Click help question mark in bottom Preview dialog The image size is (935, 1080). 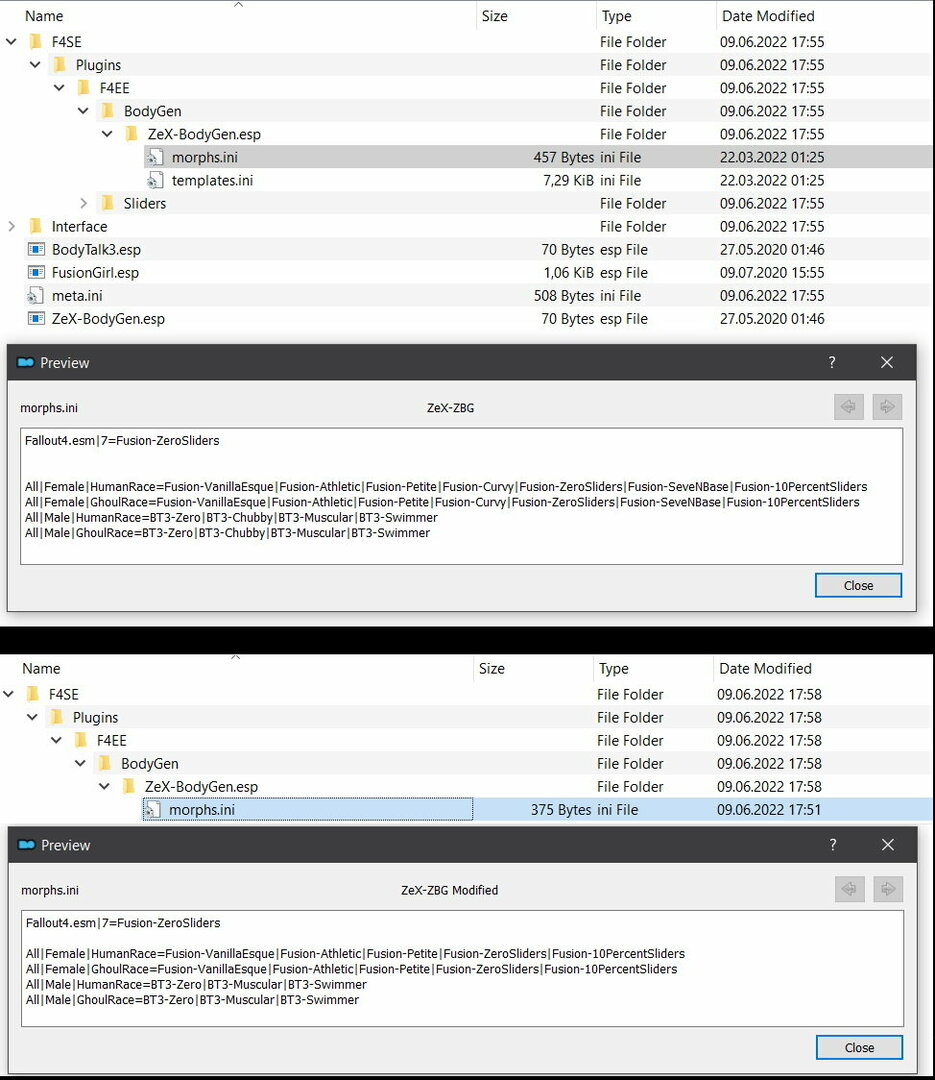tap(833, 844)
